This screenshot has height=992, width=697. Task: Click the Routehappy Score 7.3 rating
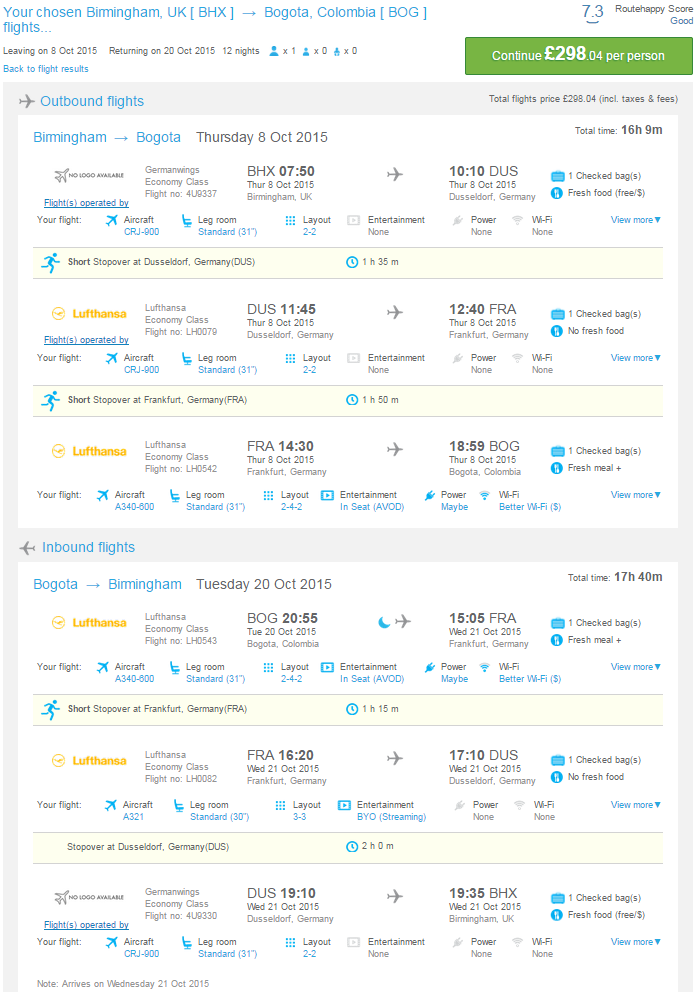coord(593,12)
